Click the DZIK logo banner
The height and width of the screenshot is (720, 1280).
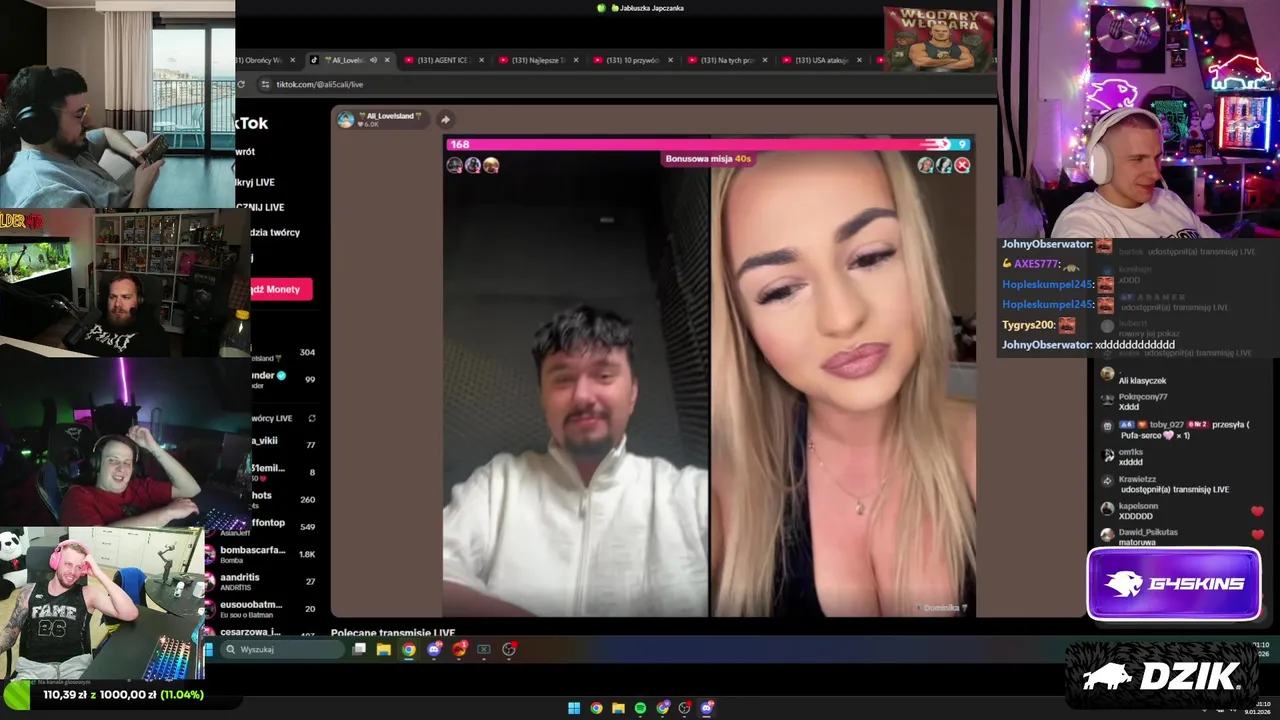coord(1162,675)
